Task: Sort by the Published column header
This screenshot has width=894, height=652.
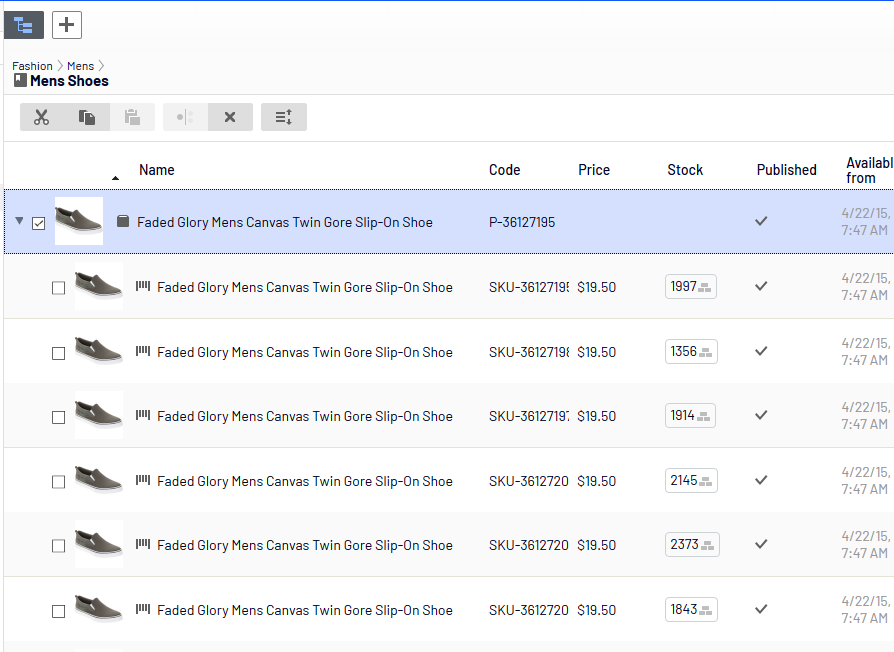Action: coord(787,170)
